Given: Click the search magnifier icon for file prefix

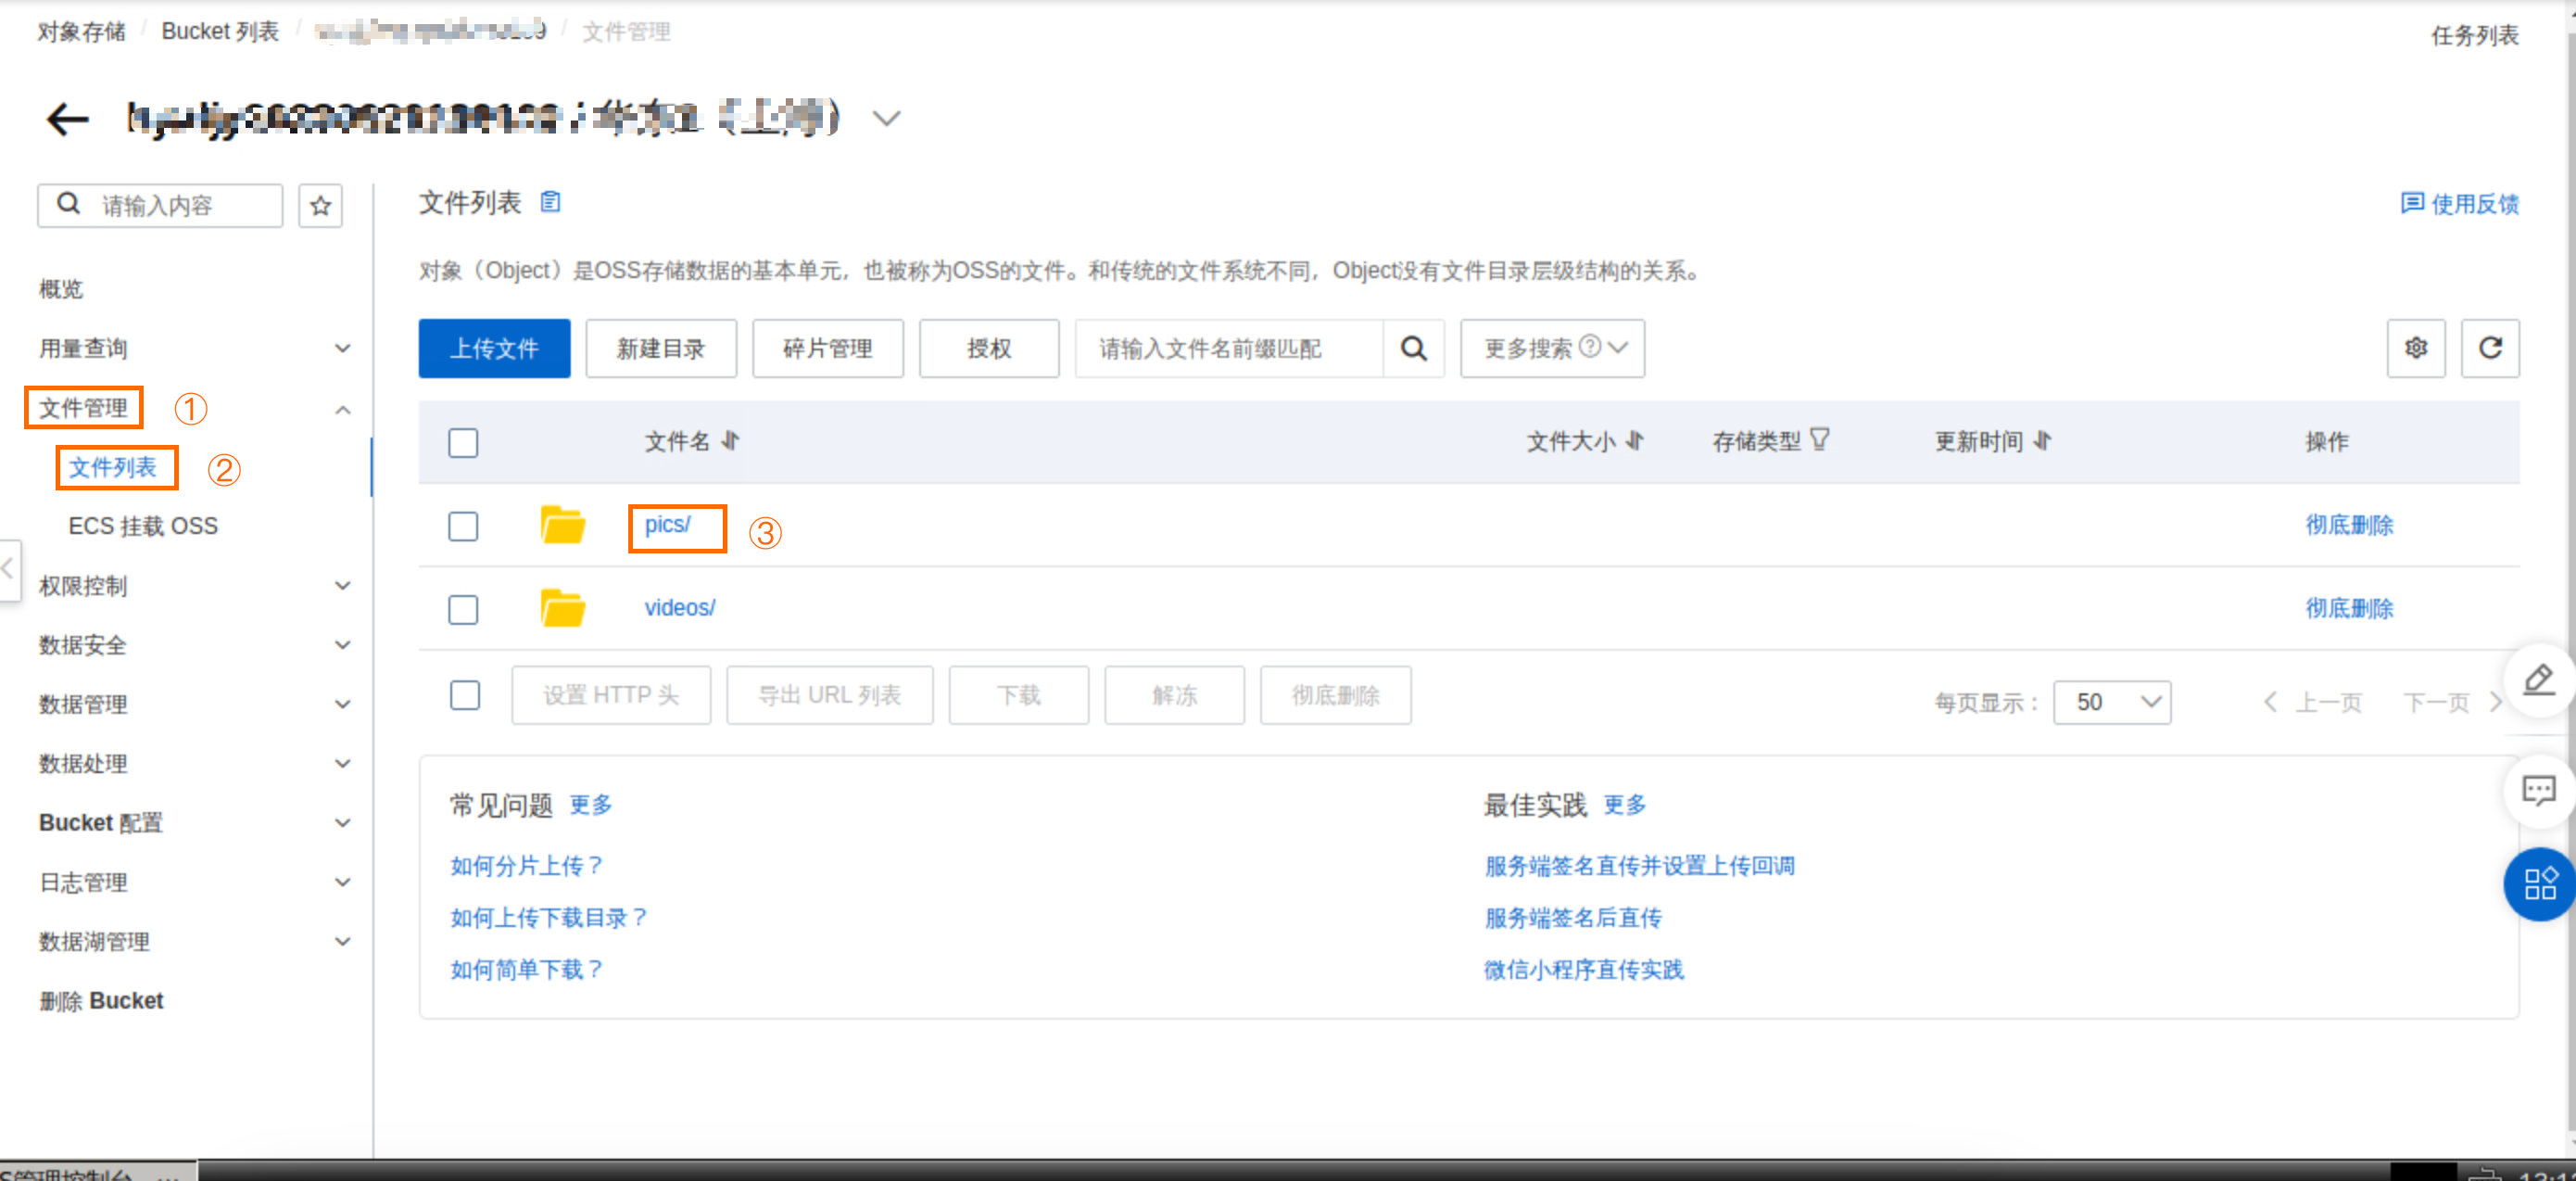Looking at the screenshot, I should 1413,349.
